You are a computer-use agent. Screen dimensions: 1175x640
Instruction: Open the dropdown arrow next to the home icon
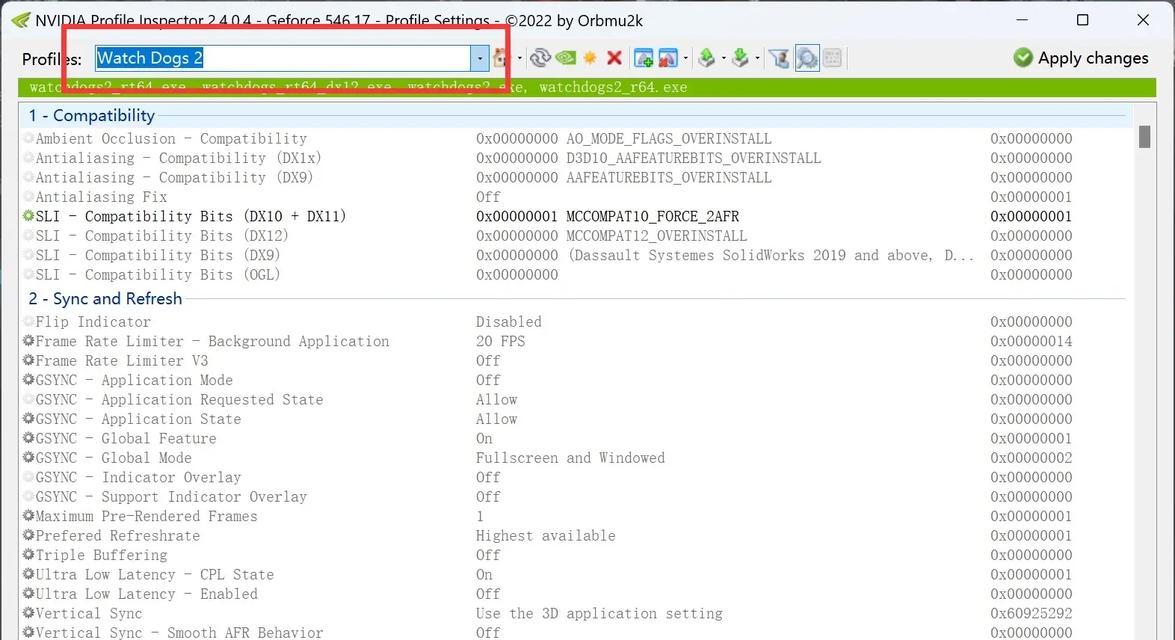pos(520,58)
